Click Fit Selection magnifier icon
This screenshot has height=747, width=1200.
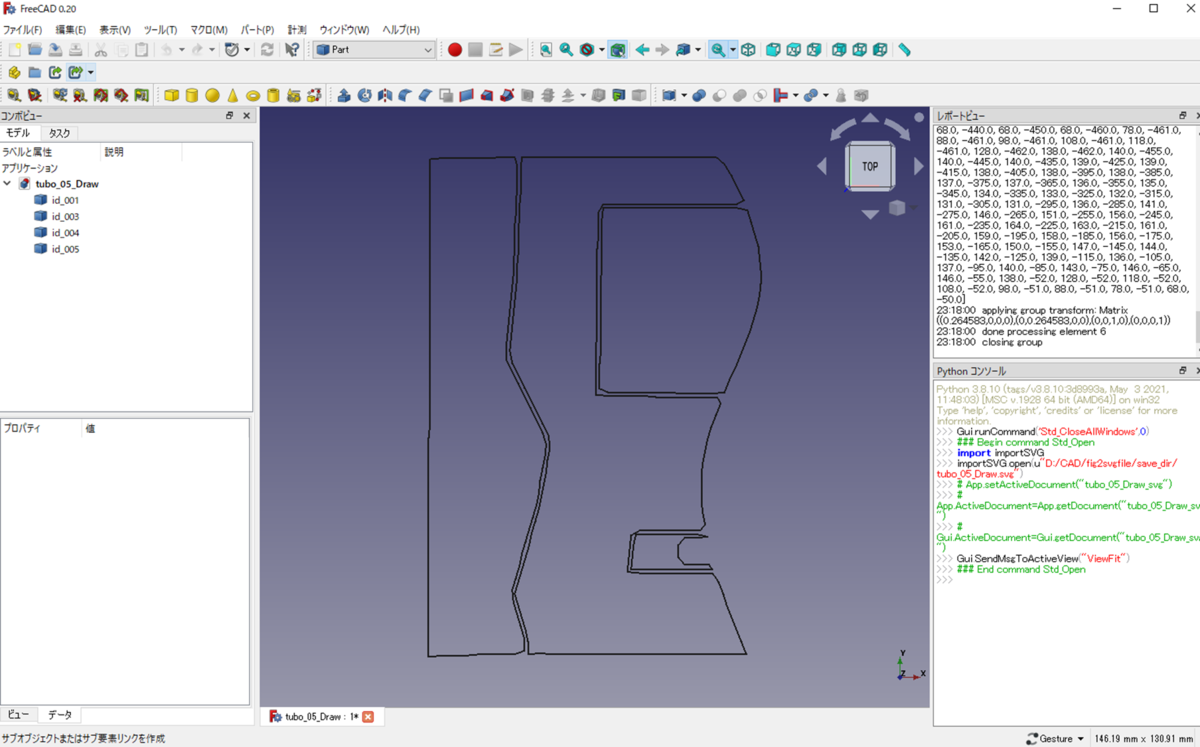click(x=566, y=49)
